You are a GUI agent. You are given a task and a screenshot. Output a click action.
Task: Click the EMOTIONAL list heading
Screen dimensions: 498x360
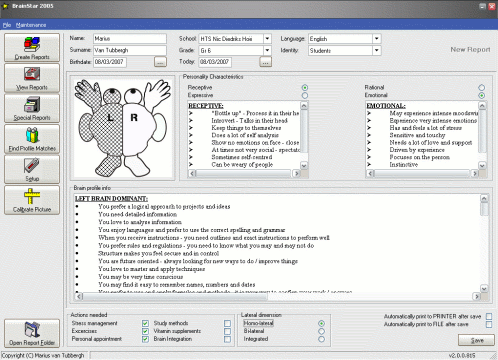[x=386, y=106]
